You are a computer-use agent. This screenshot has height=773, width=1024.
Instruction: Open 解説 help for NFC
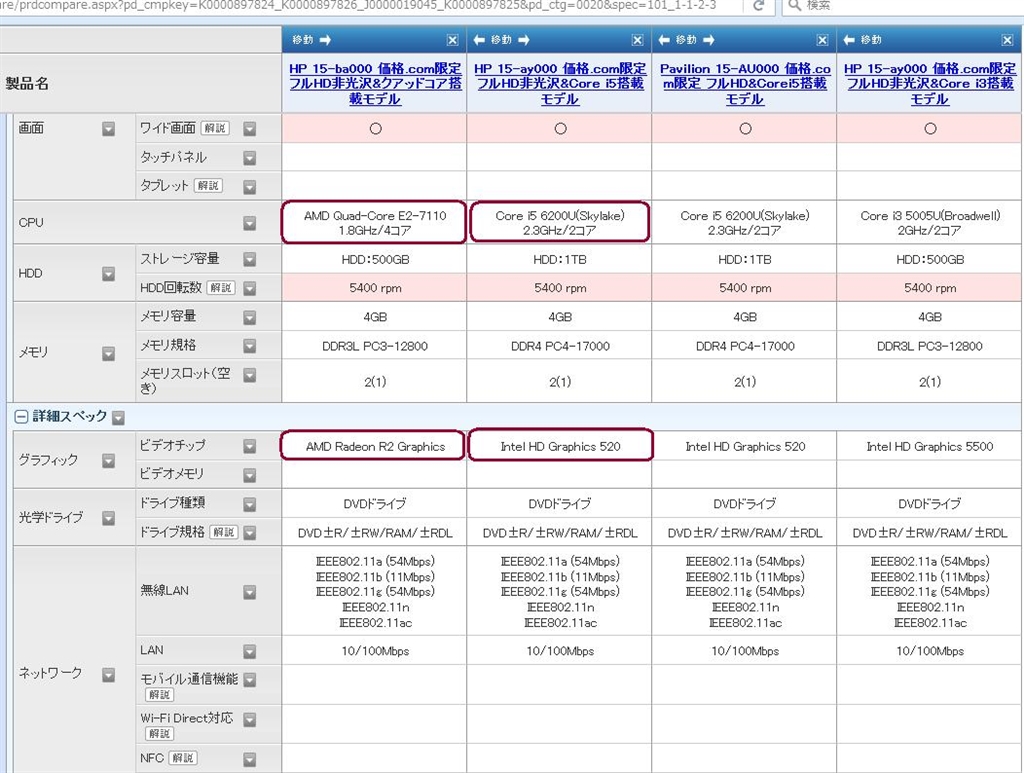click(x=183, y=757)
